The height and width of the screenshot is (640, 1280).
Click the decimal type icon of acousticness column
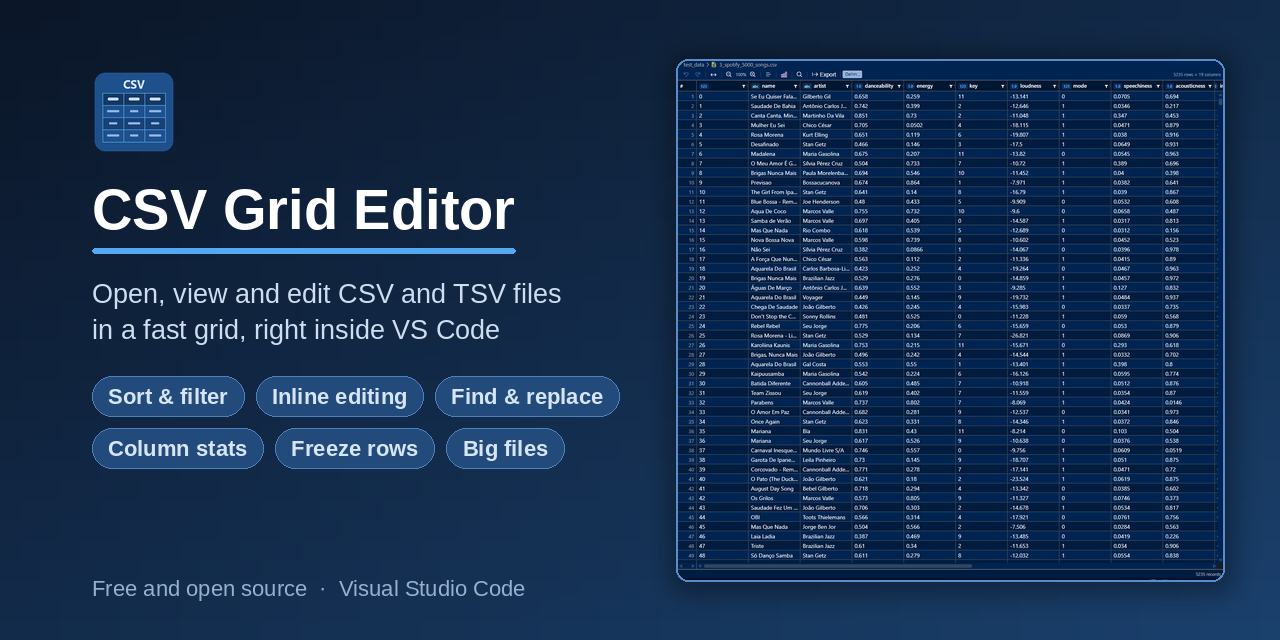pos(1169,86)
